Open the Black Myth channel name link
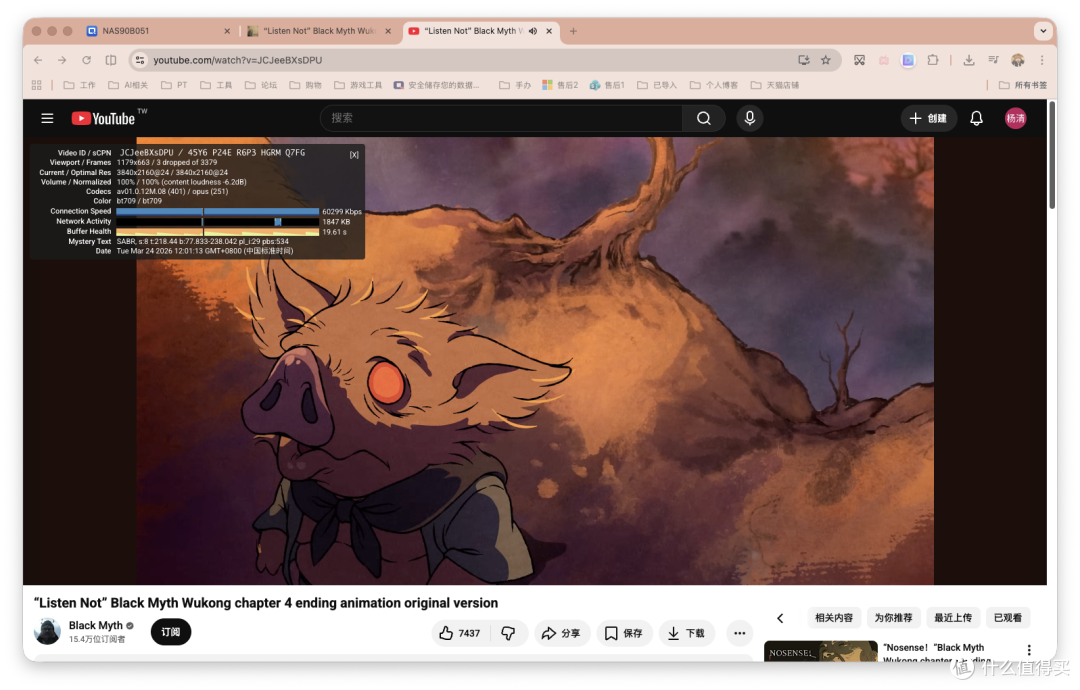 (96, 625)
